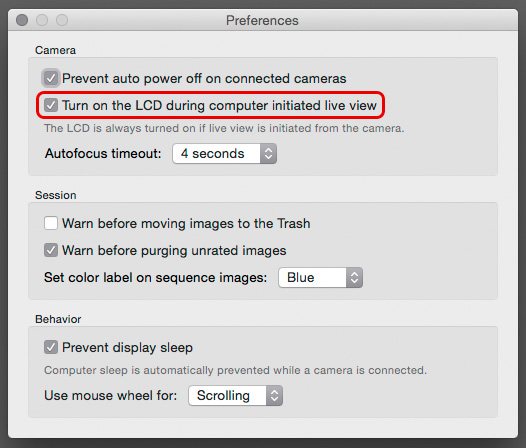This screenshot has height=448, width=526.
Task: Click the middle minimize button in title bar
Action: [42, 20]
